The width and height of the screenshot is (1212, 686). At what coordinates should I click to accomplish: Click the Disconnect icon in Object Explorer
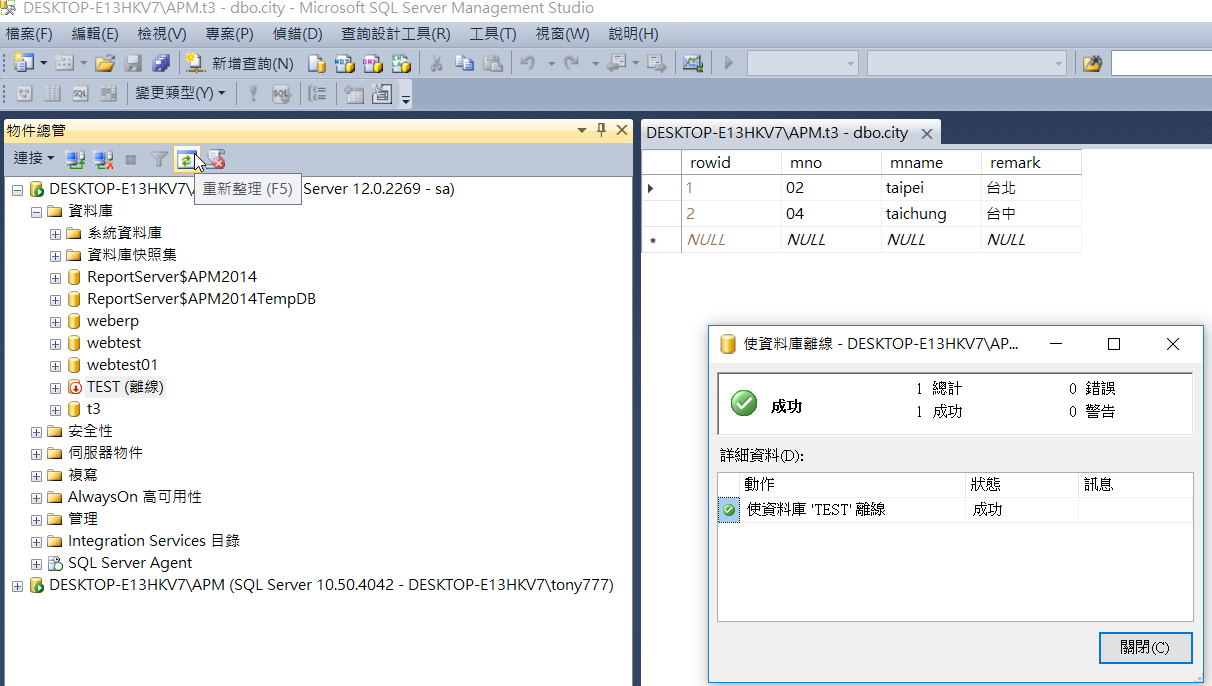103,159
